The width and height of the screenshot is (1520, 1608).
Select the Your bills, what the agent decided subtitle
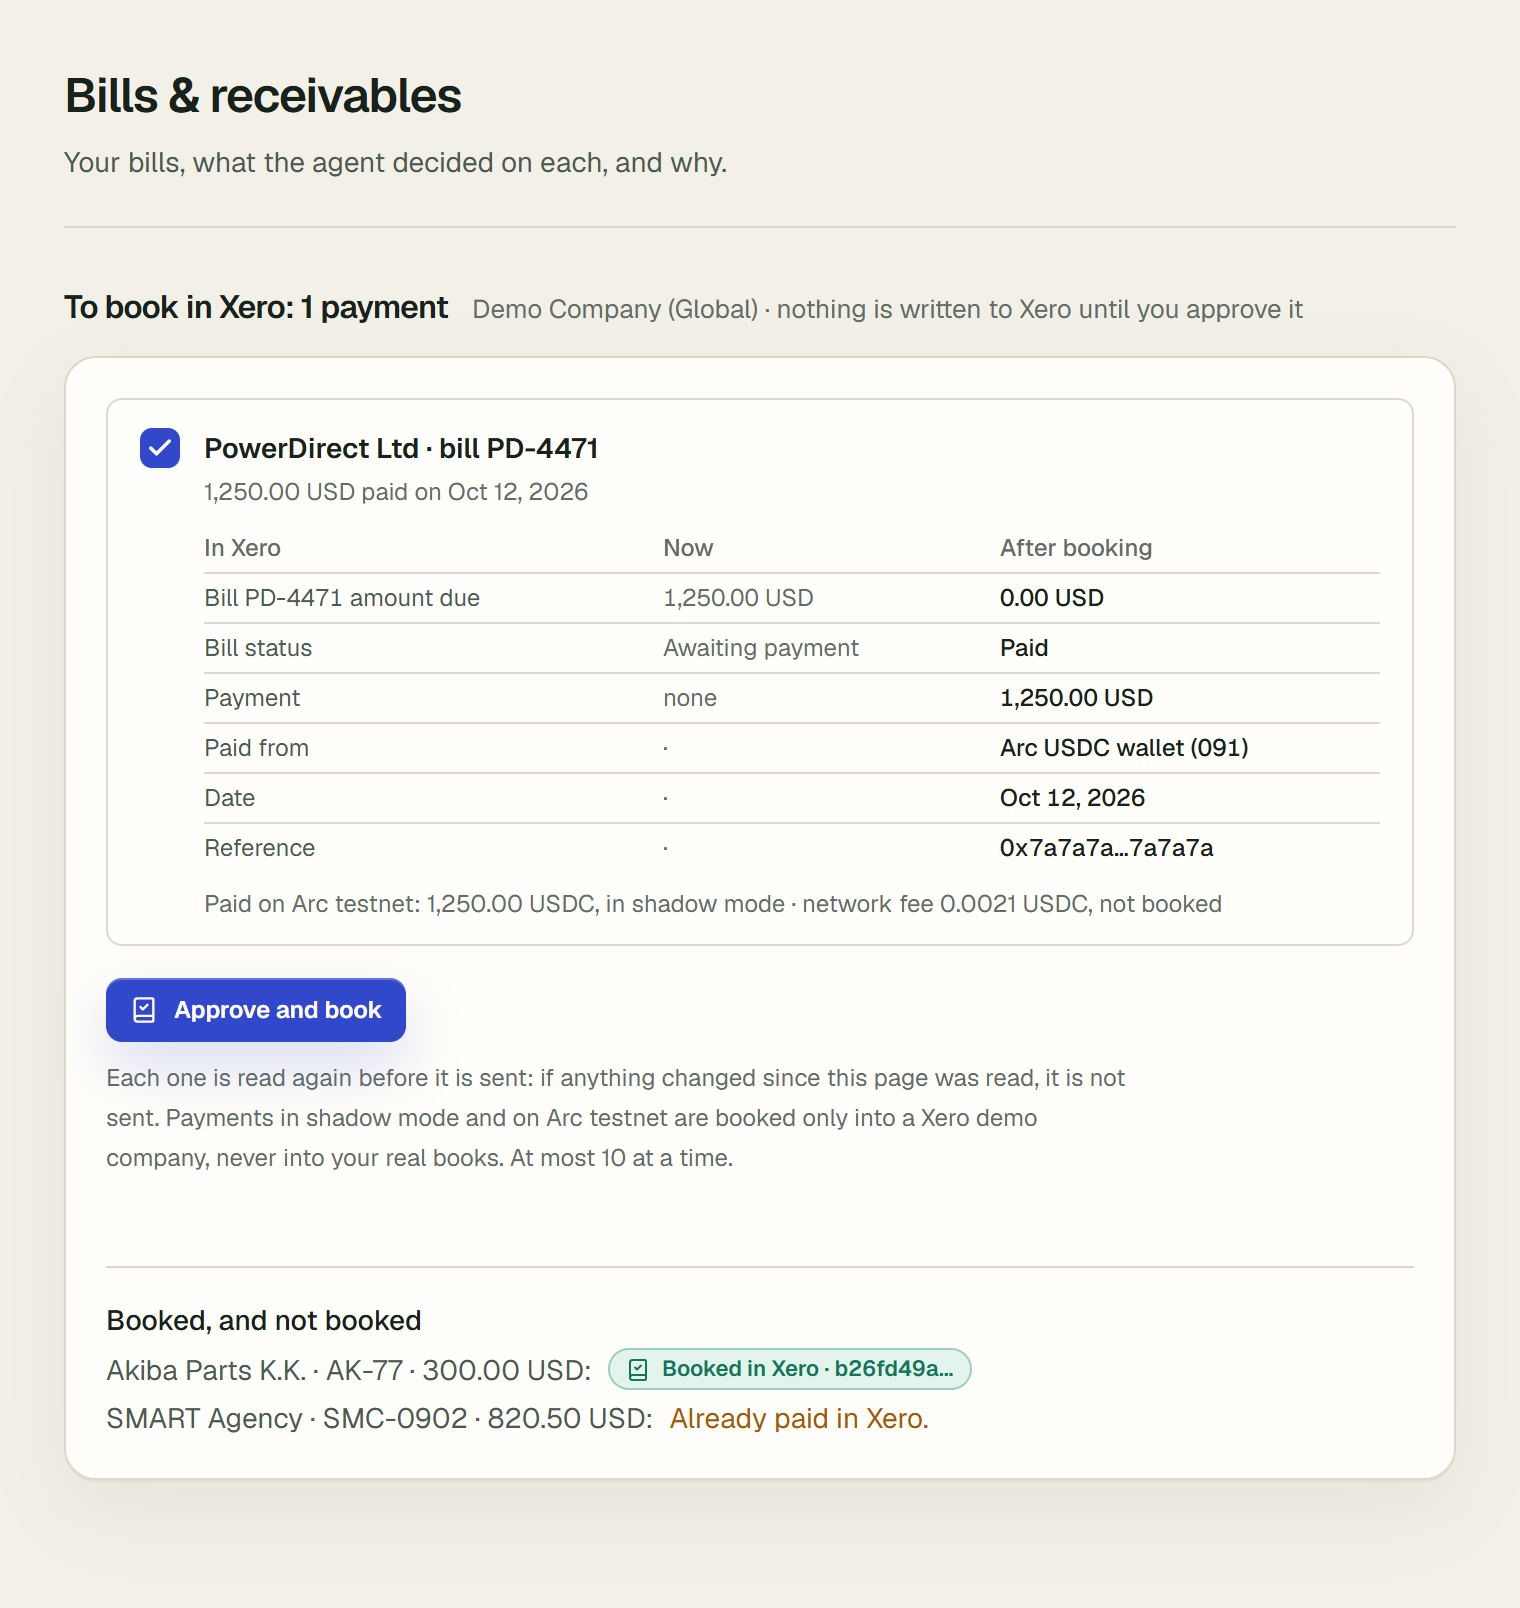click(396, 163)
